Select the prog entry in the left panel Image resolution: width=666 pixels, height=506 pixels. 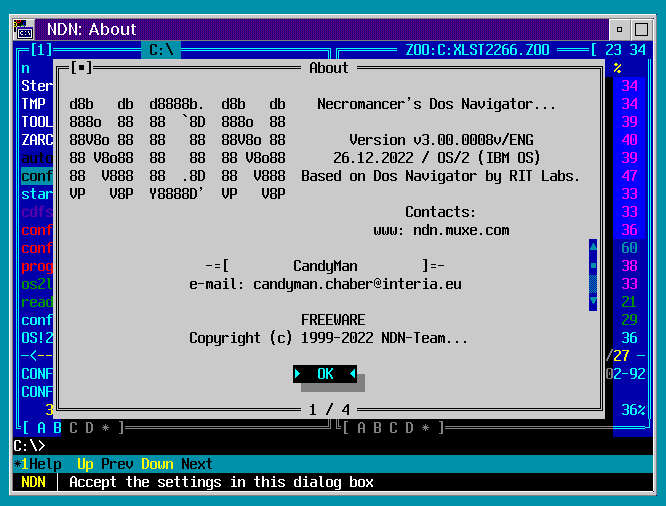pyautogui.click(x=37, y=266)
